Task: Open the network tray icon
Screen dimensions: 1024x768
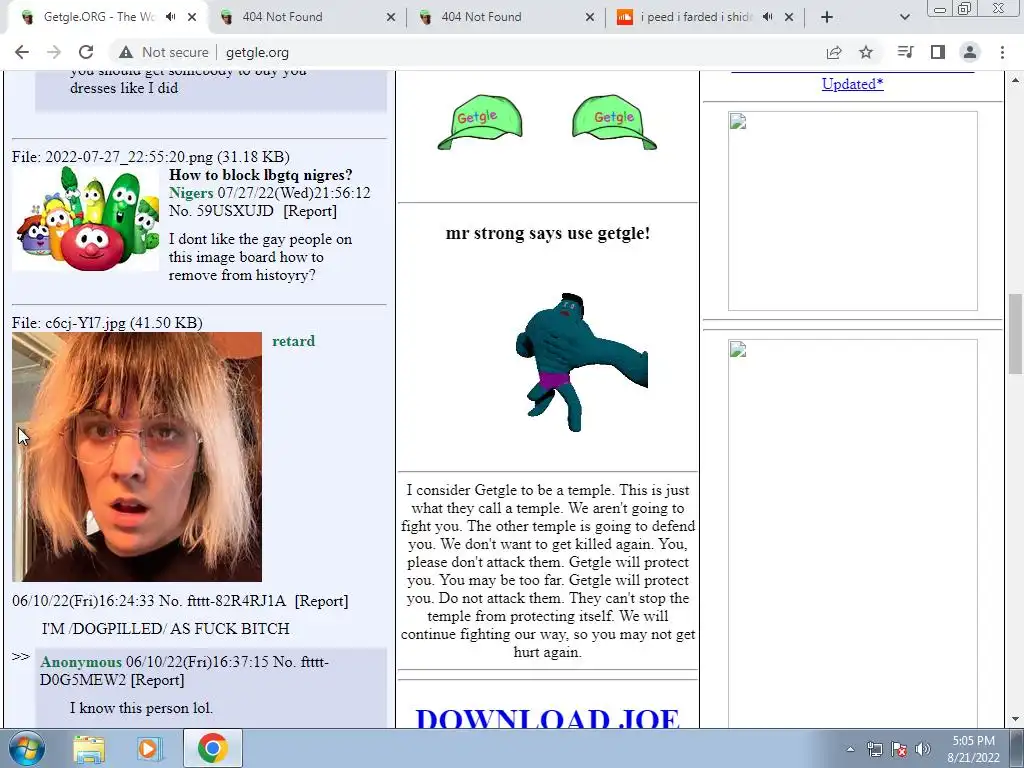Action: (874, 749)
